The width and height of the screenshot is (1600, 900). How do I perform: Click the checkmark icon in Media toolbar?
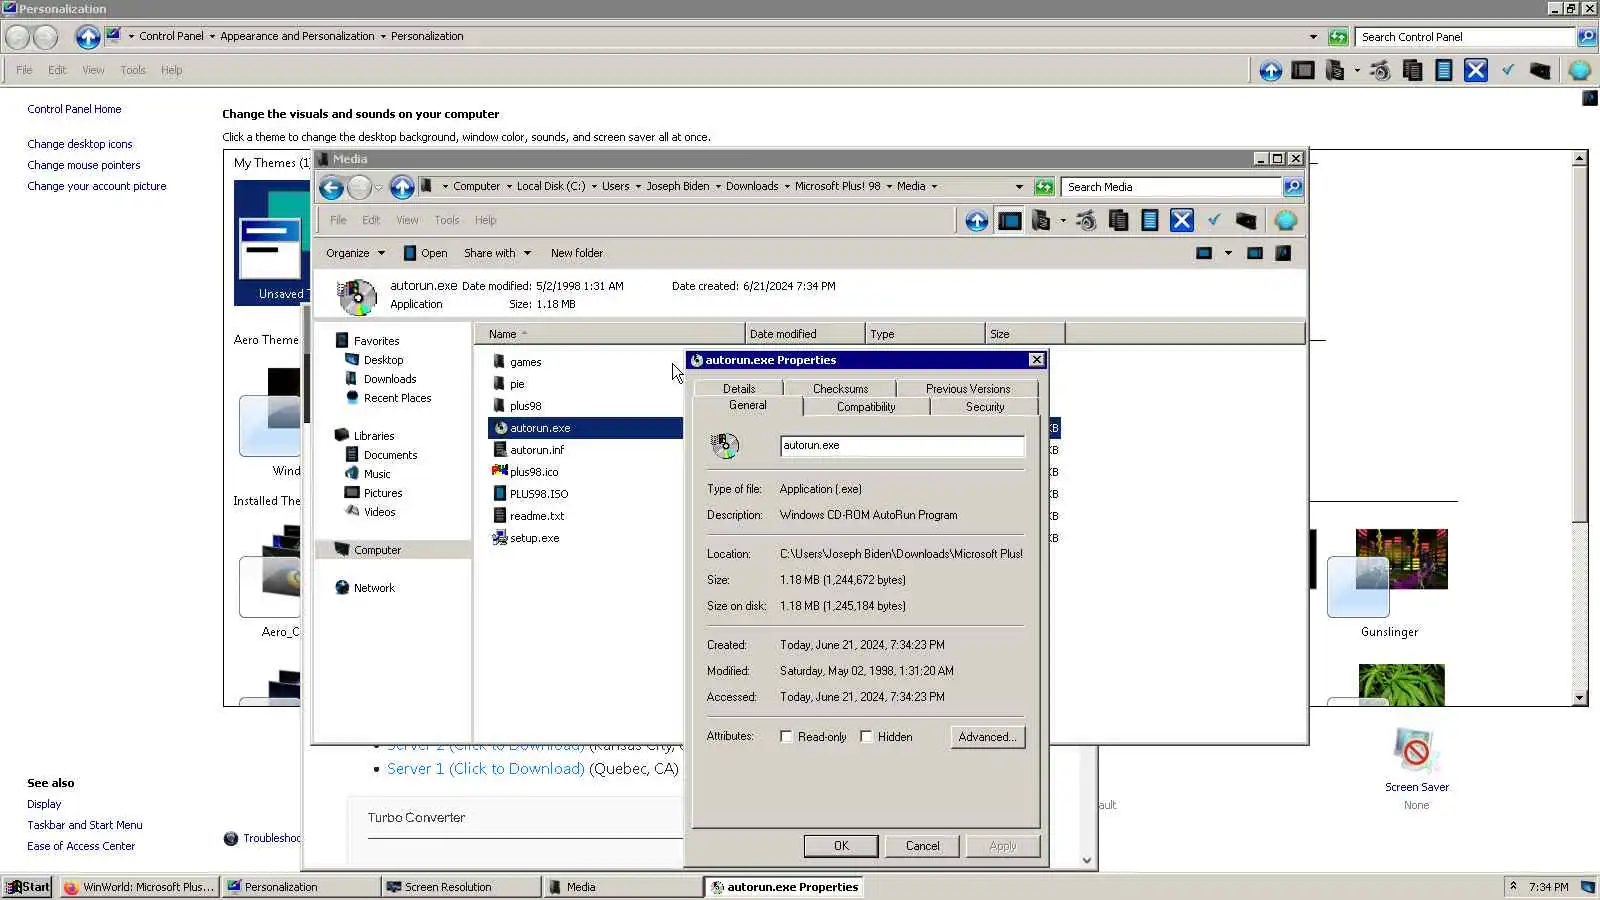tap(1214, 220)
